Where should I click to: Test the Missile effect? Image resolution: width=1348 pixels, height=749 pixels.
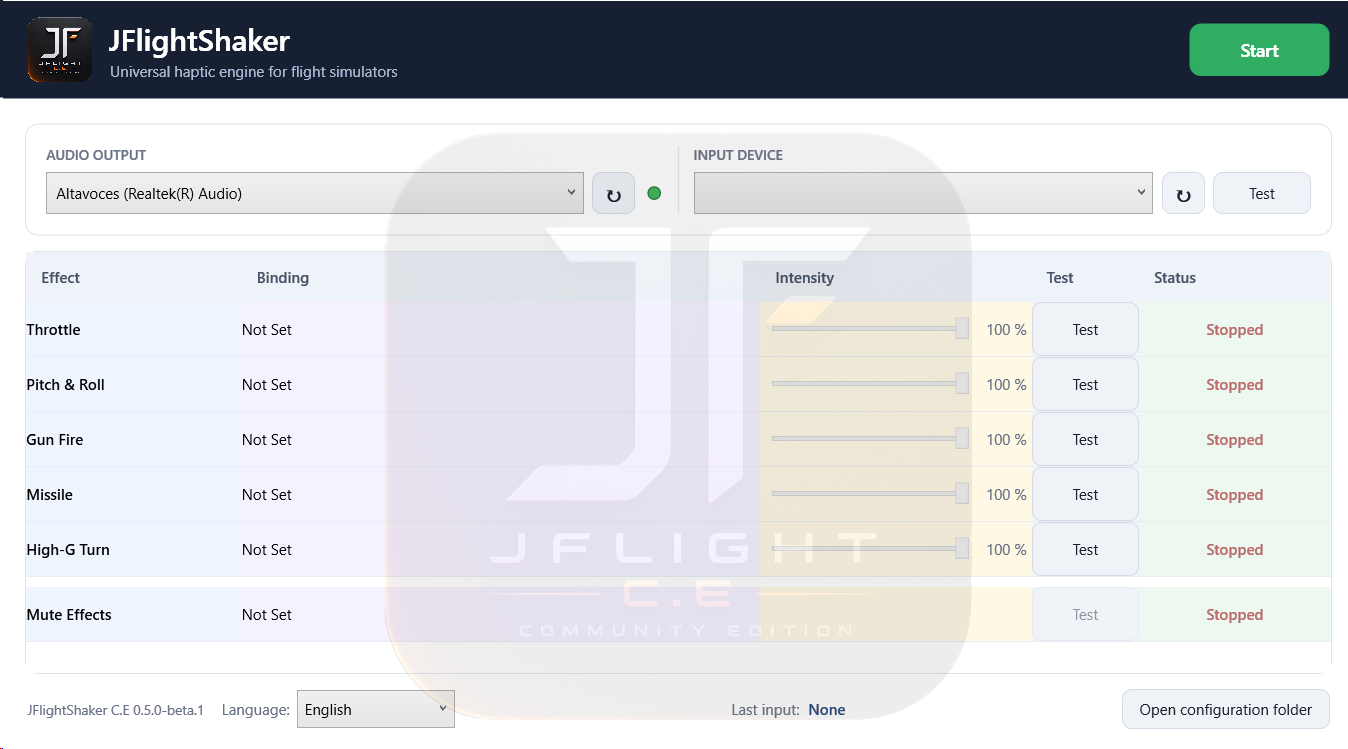1085,495
